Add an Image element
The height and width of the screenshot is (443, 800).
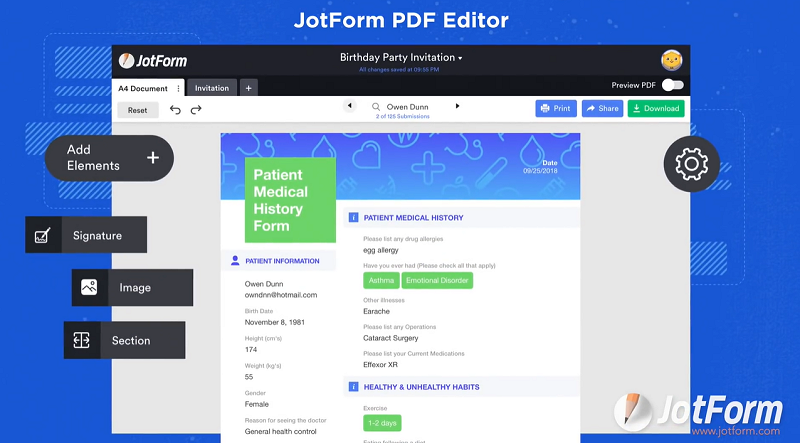click(132, 287)
